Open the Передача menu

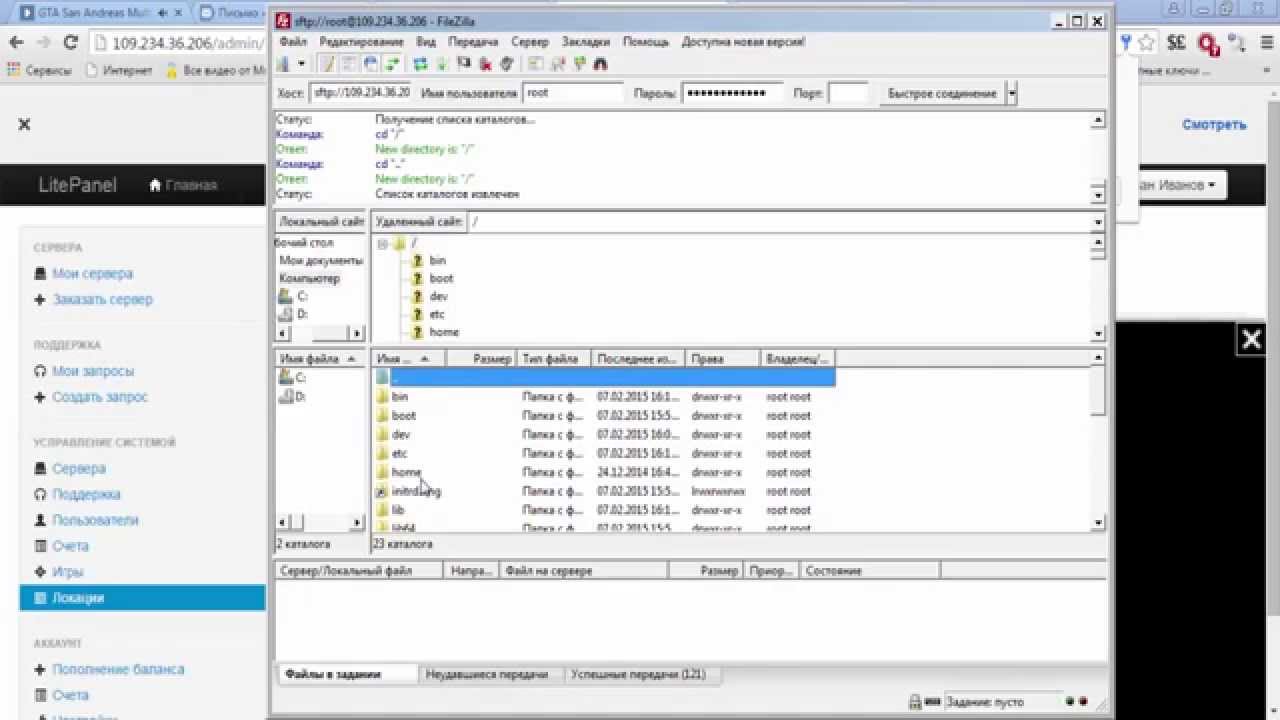(x=473, y=42)
